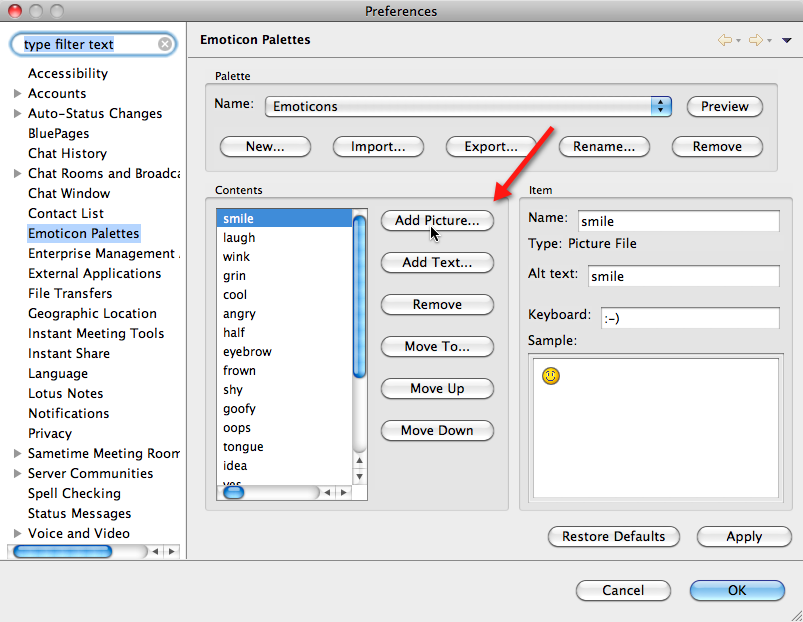Click the Import... button
Image resolution: width=803 pixels, height=622 pixels.
click(378, 146)
